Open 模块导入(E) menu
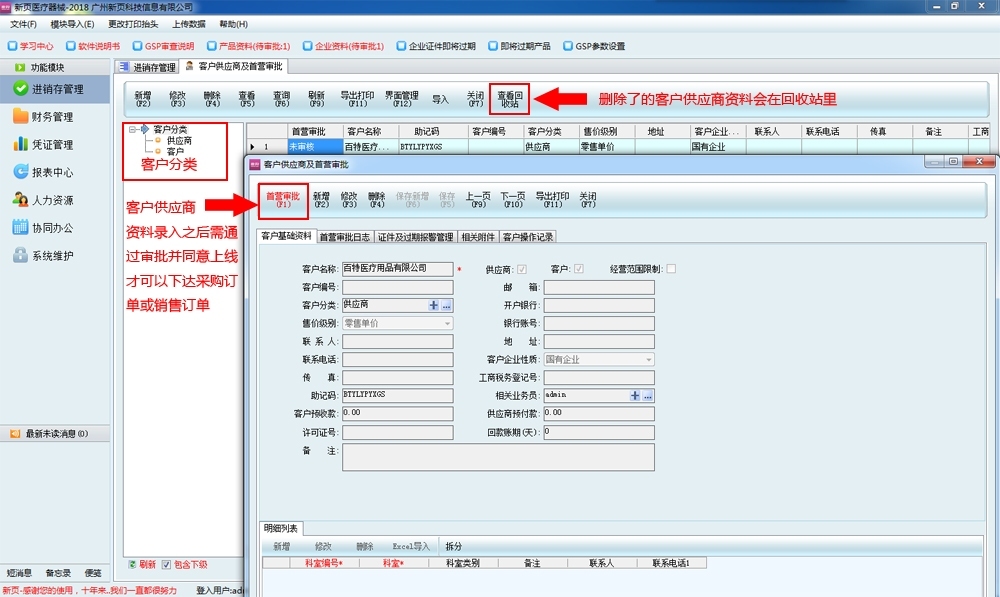The width and height of the screenshot is (1000, 597). [72, 24]
